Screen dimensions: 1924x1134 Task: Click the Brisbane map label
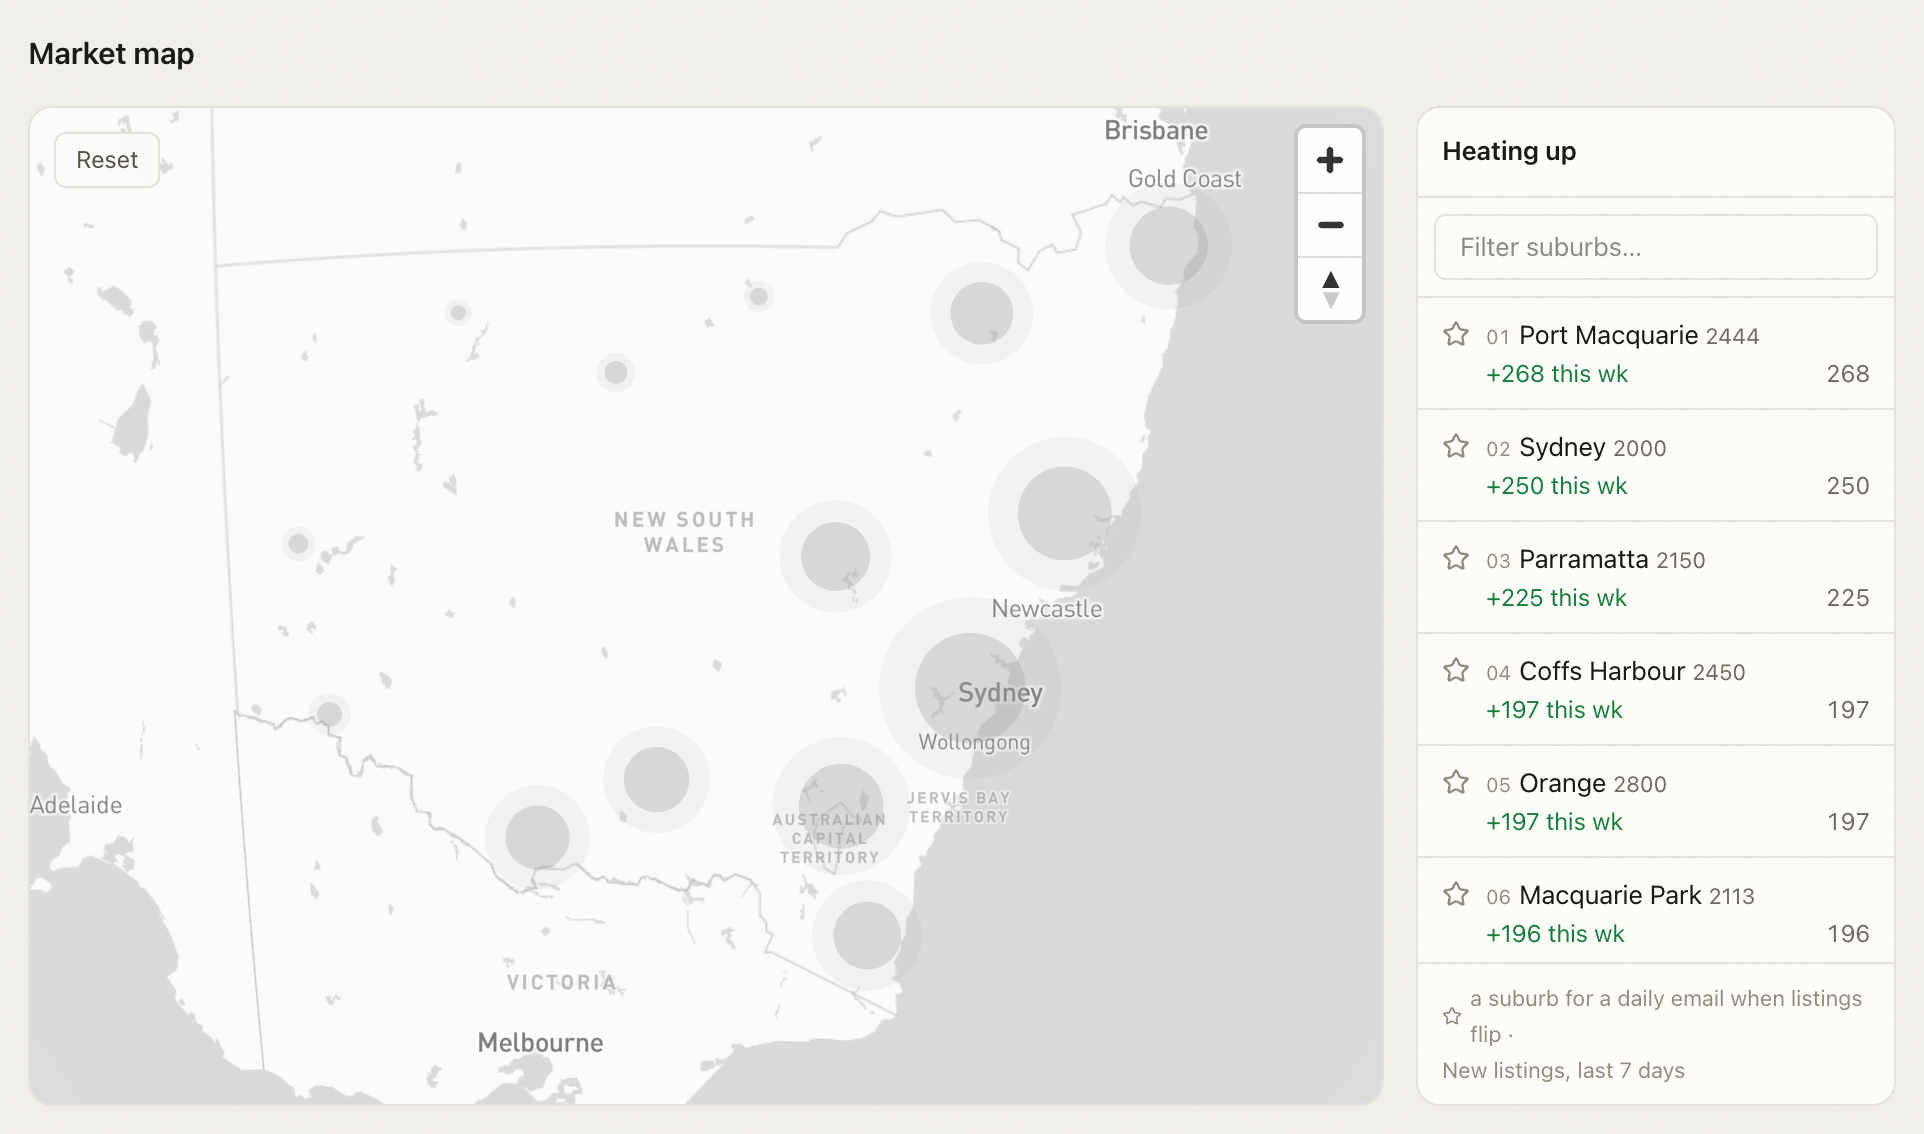pos(1156,131)
